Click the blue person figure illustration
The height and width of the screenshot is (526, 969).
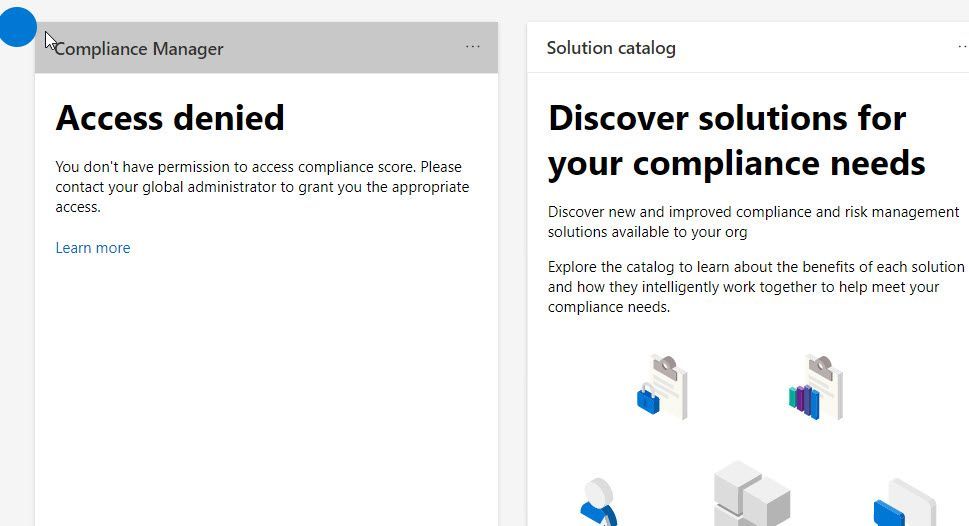click(597, 502)
